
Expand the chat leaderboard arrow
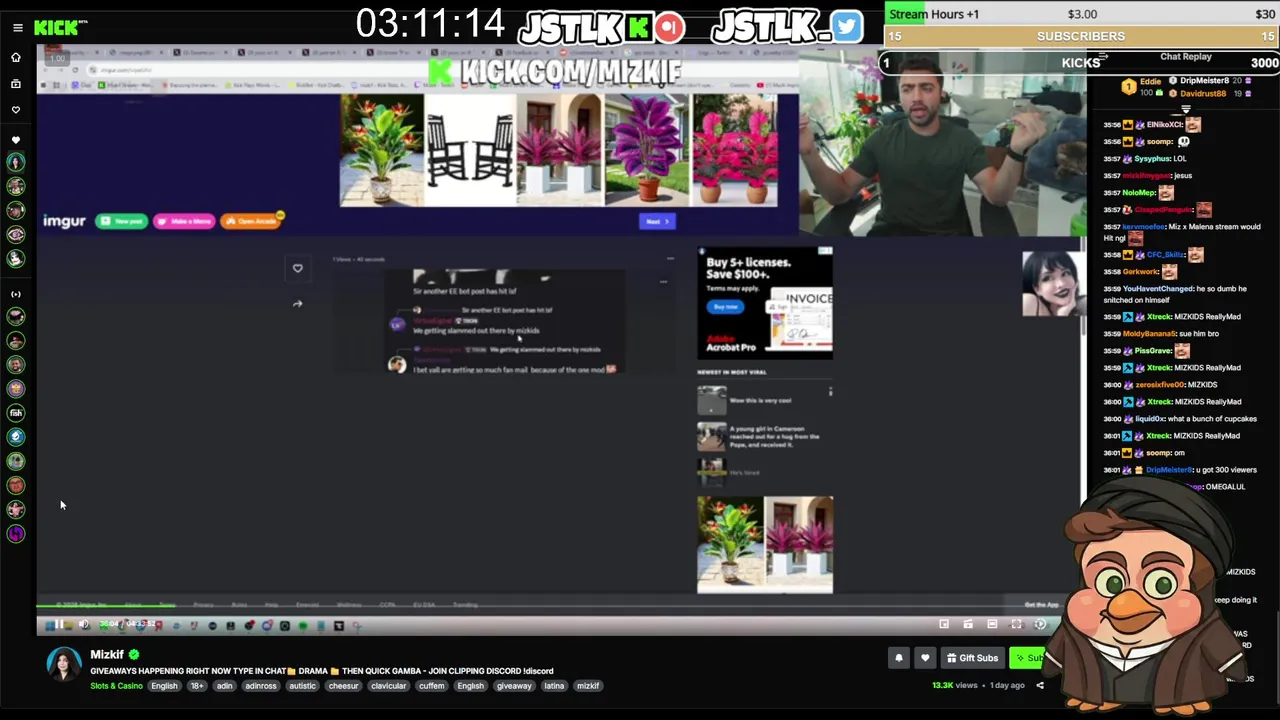pyautogui.click(x=1186, y=108)
